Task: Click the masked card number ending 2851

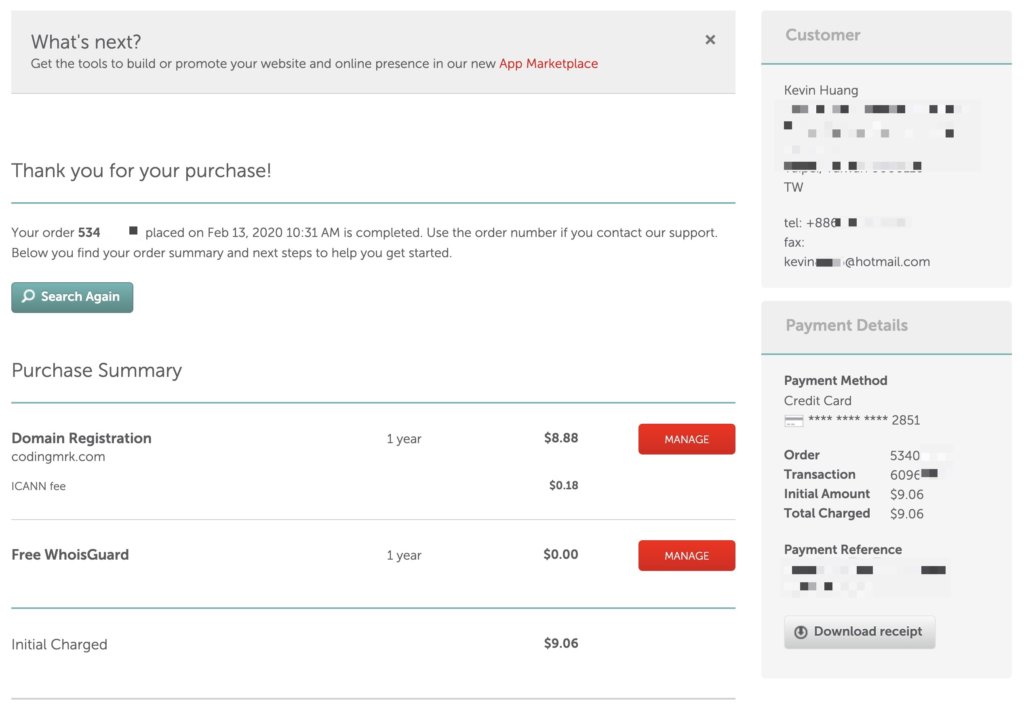Action: (x=864, y=420)
